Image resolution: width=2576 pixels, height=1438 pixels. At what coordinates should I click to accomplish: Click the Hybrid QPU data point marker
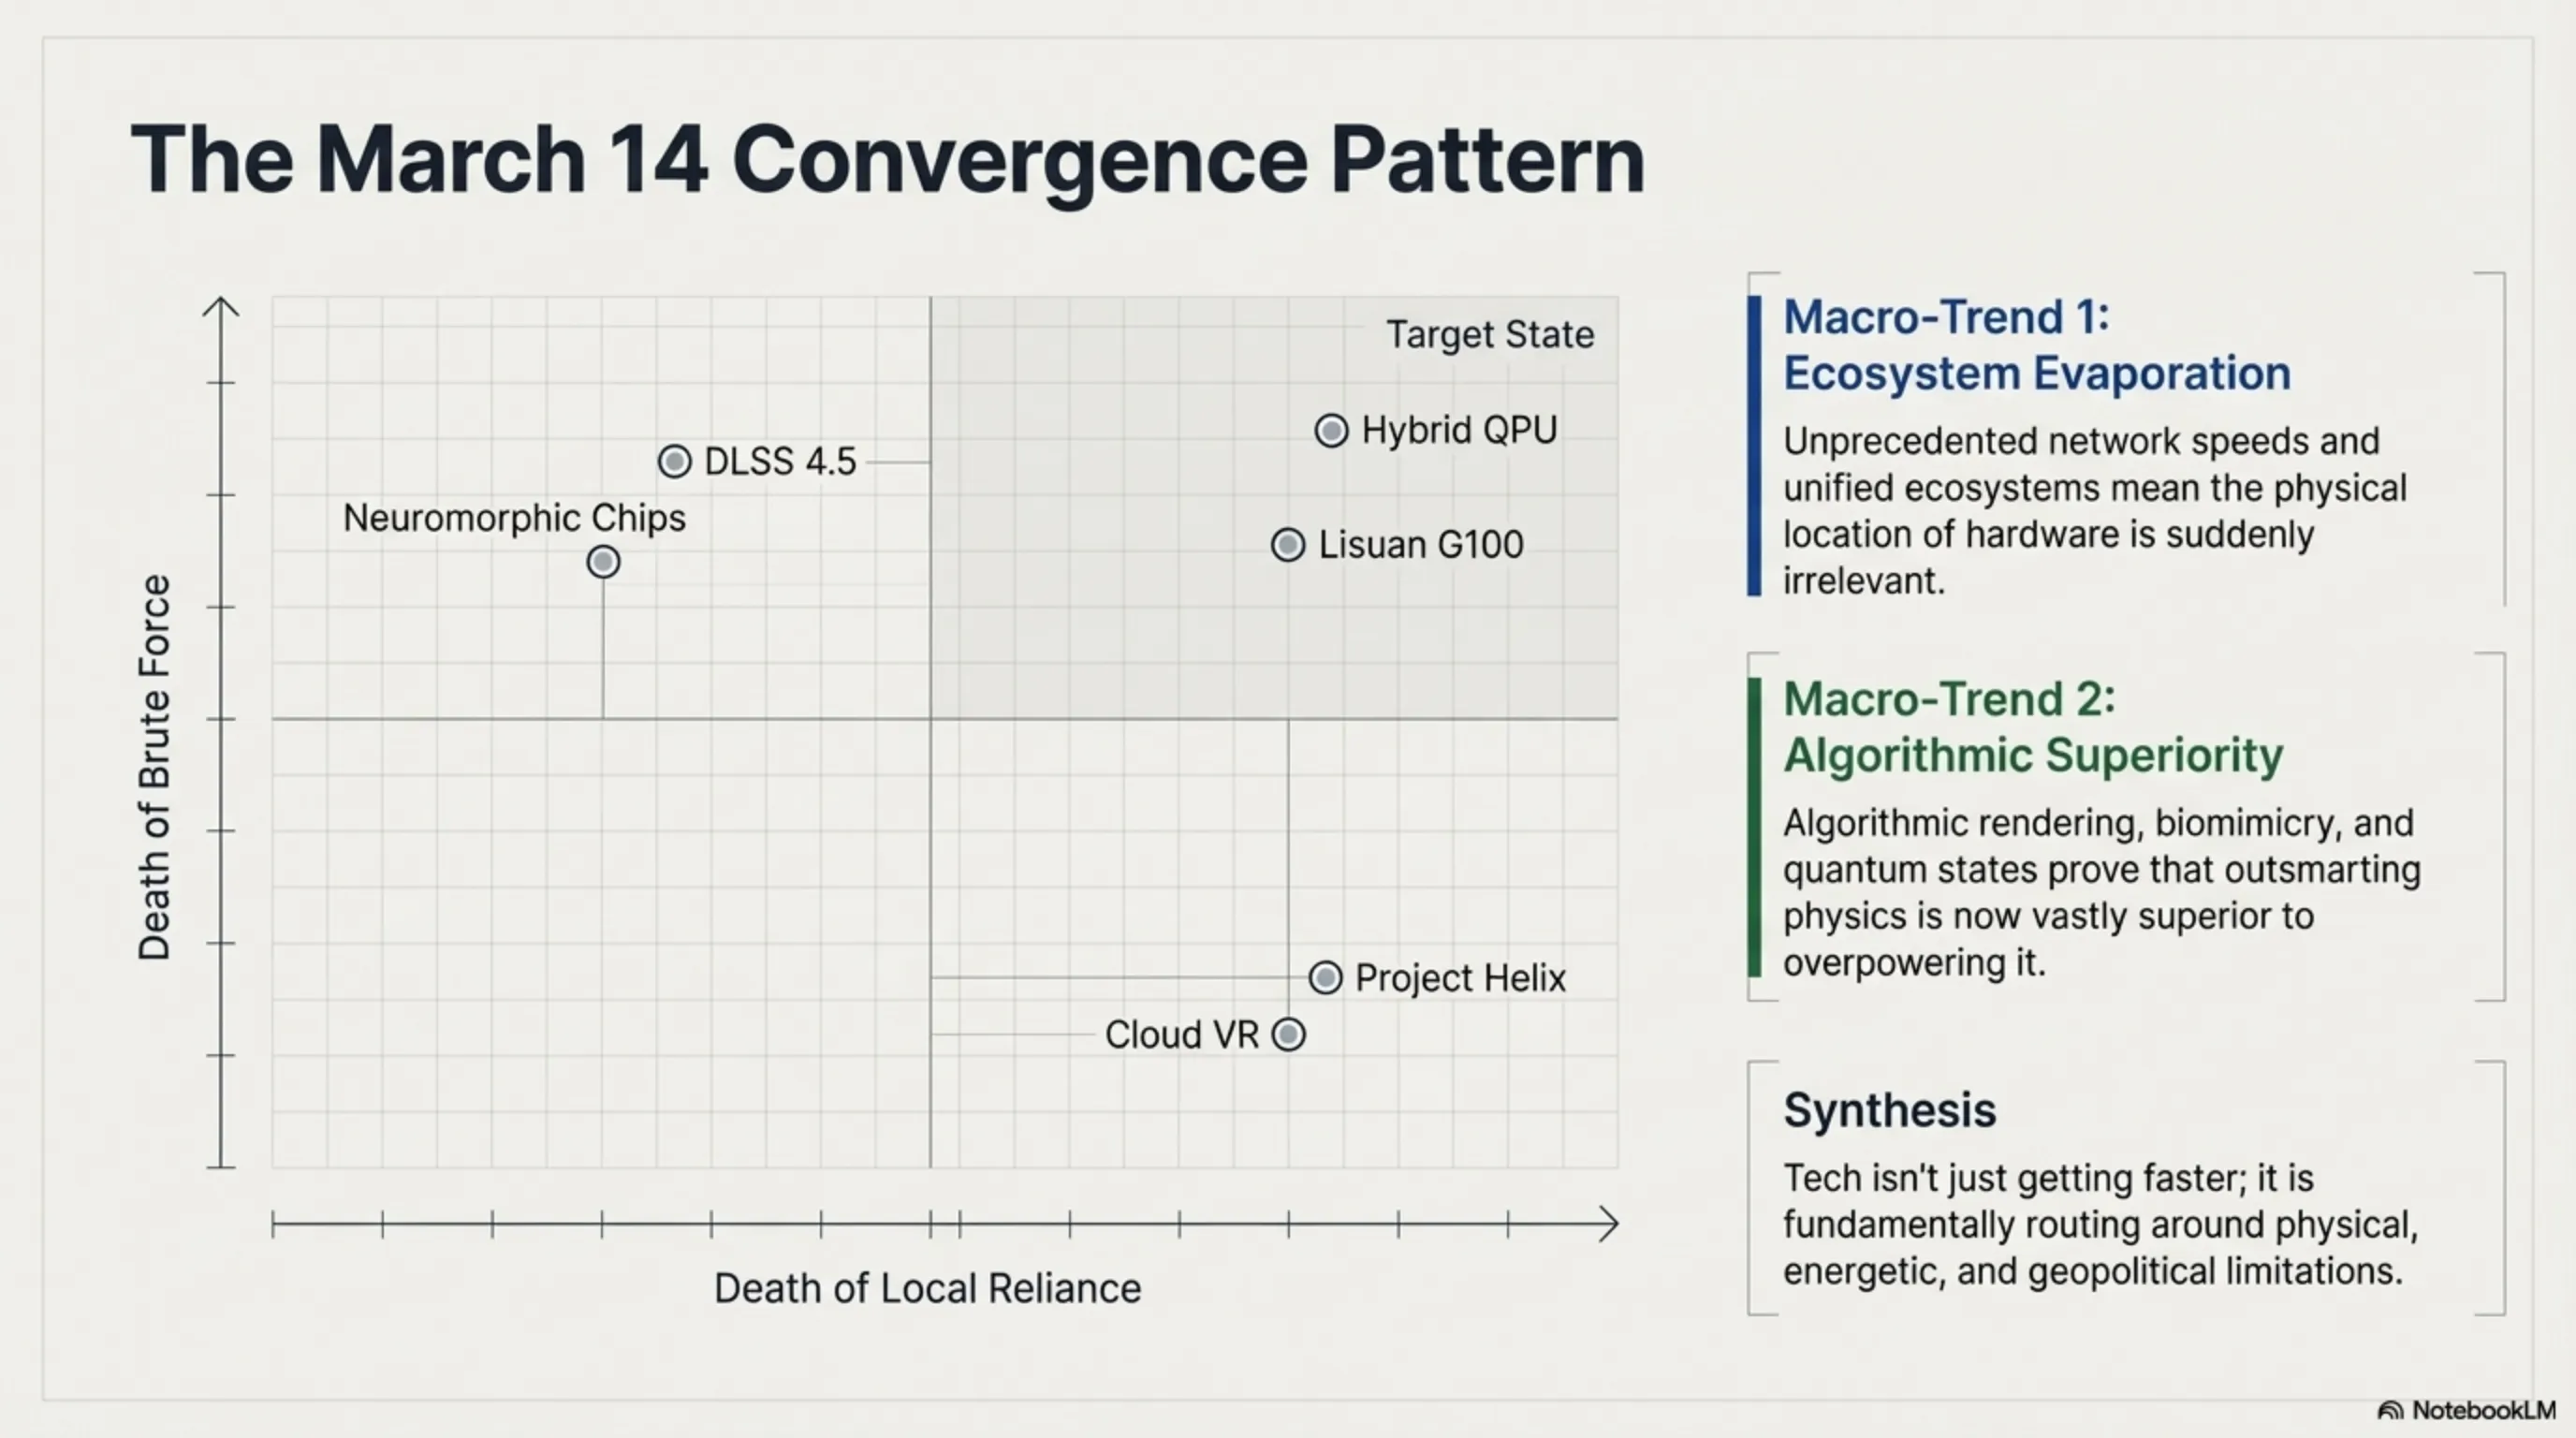coord(1331,431)
